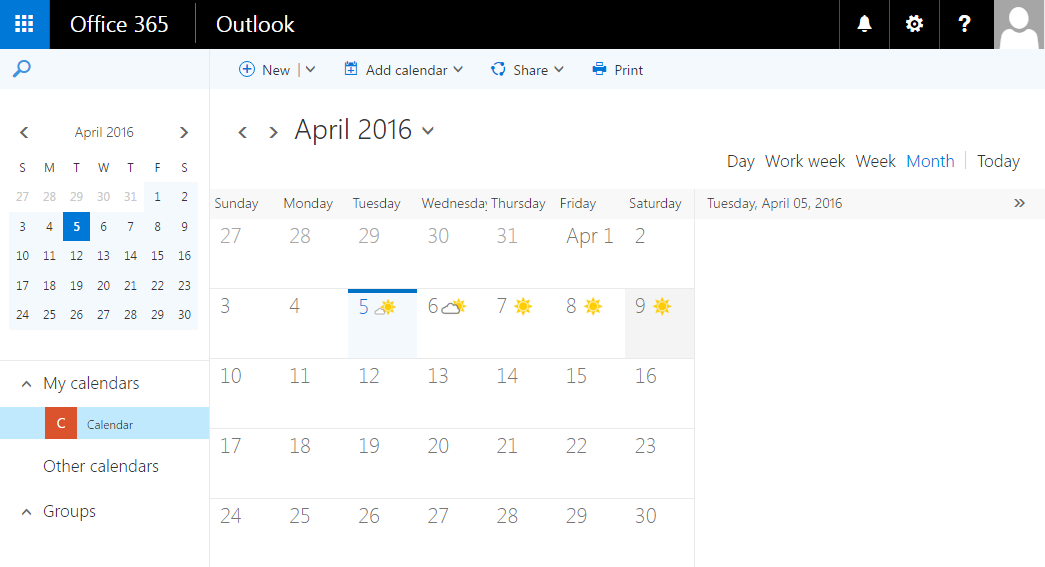Open the help question mark menu

tap(964, 24)
